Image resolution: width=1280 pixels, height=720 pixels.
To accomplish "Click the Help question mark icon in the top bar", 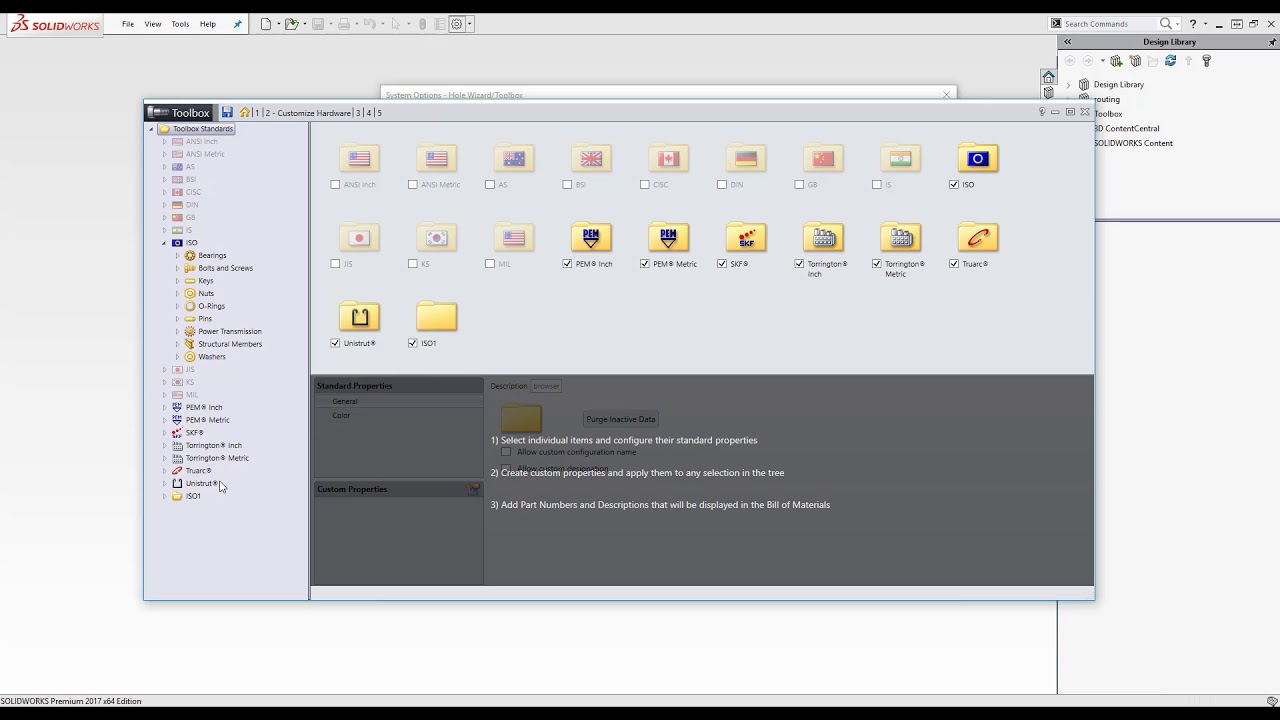I will click(1193, 24).
